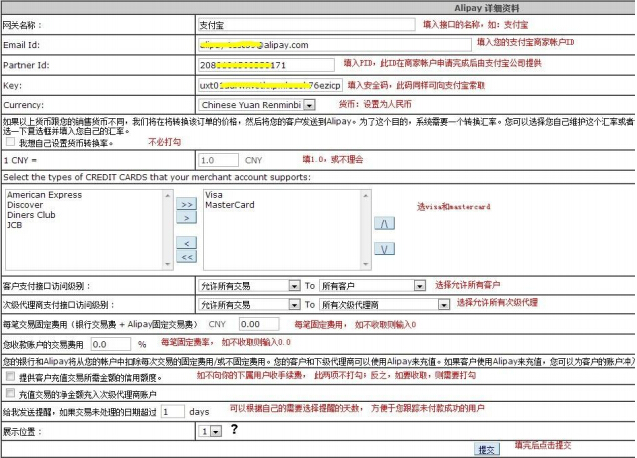Check 我想自己设置货币转换率 checkbox
The width and height of the screenshot is (637, 458).
point(11,142)
